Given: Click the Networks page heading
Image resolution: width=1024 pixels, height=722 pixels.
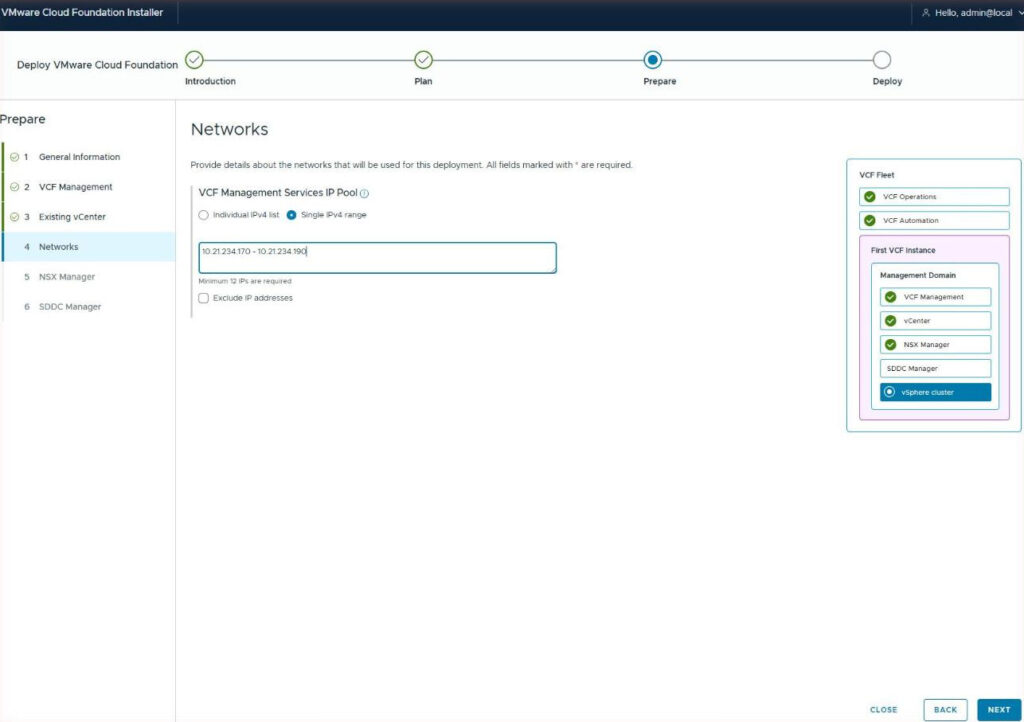Looking at the screenshot, I should [229, 129].
